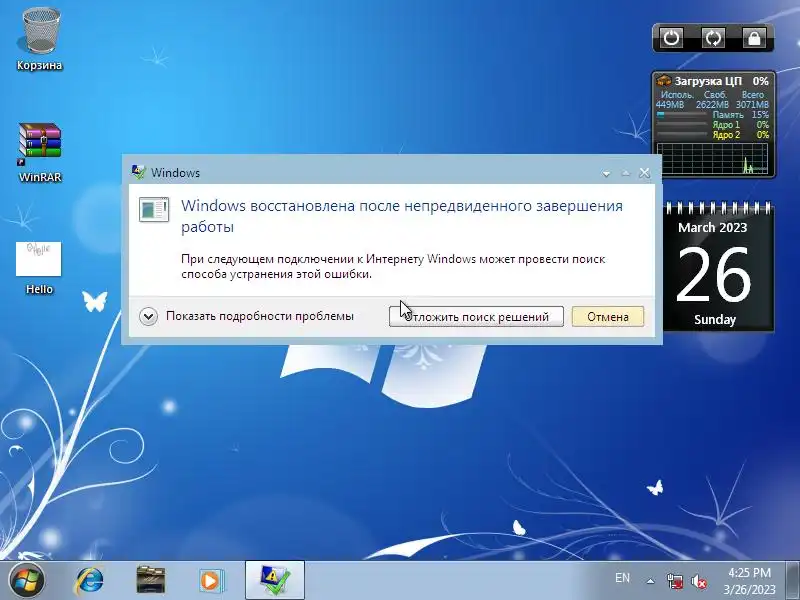Launch Internet Explorer from taskbar

tap(90, 581)
